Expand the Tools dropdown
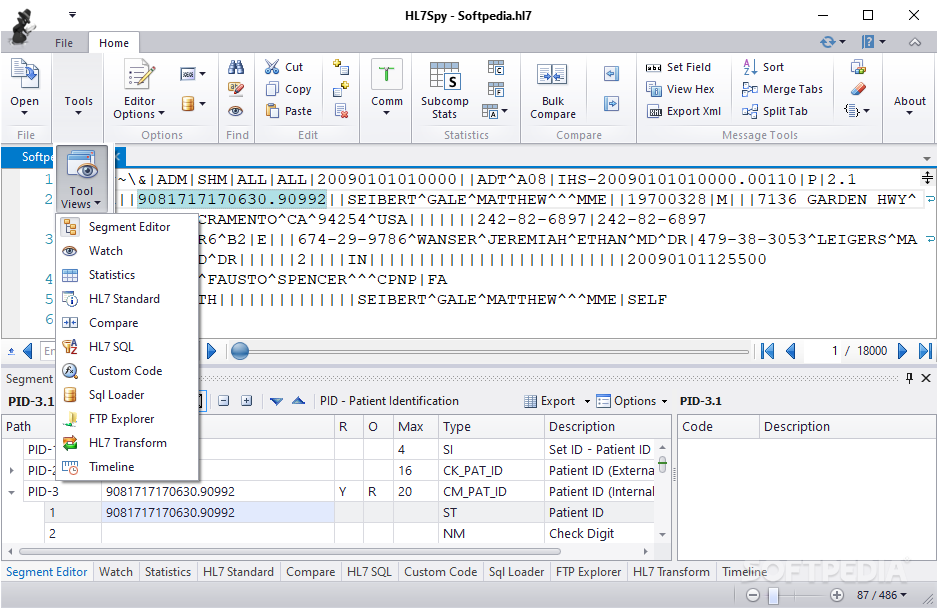Screen dimensions: 938x609 coord(78,105)
